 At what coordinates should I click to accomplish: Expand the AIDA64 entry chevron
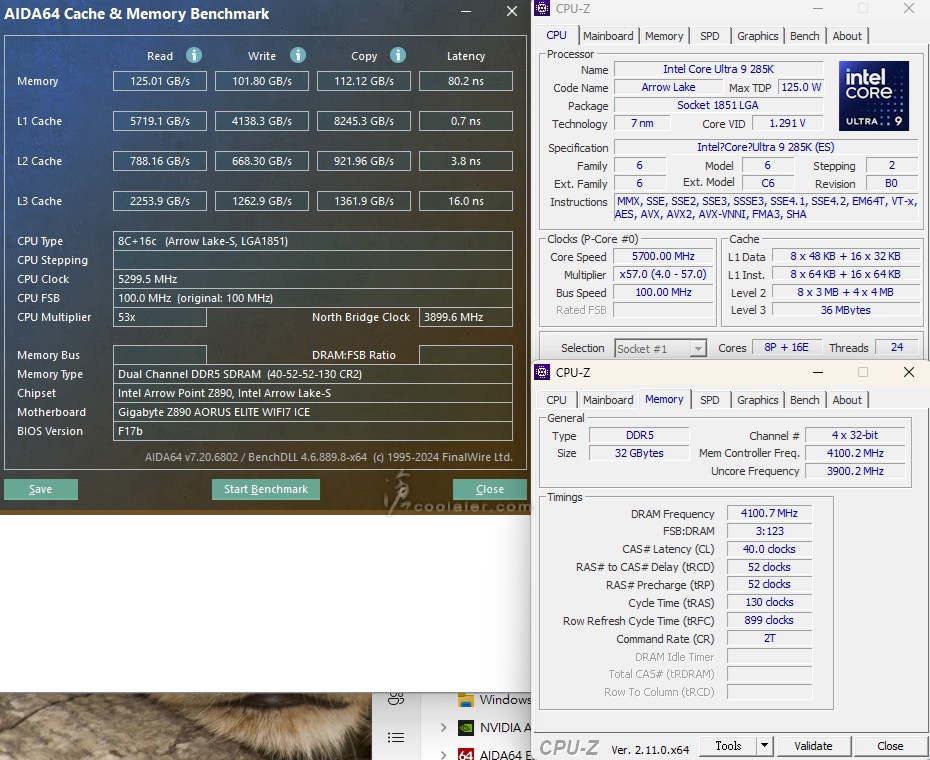443,755
